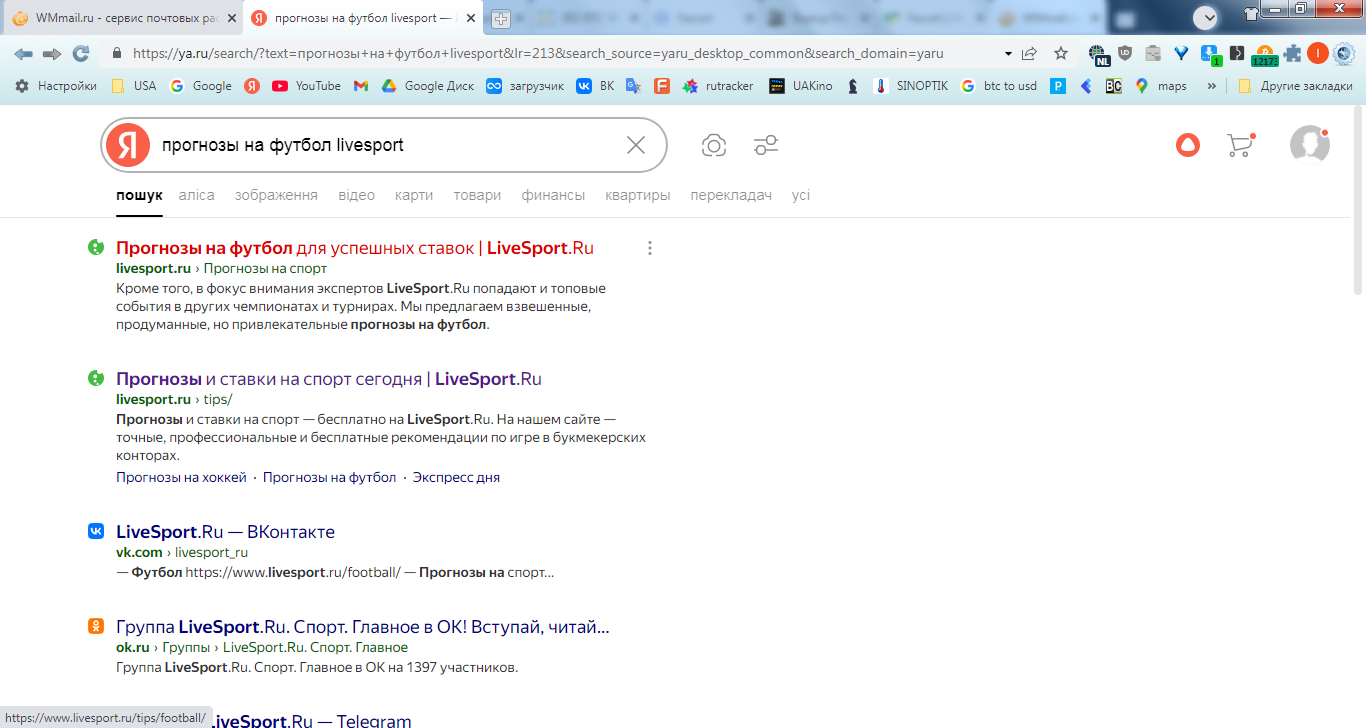Show hidden bookmarks with the chevron
1366x728 pixels.
coord(1212,86)
